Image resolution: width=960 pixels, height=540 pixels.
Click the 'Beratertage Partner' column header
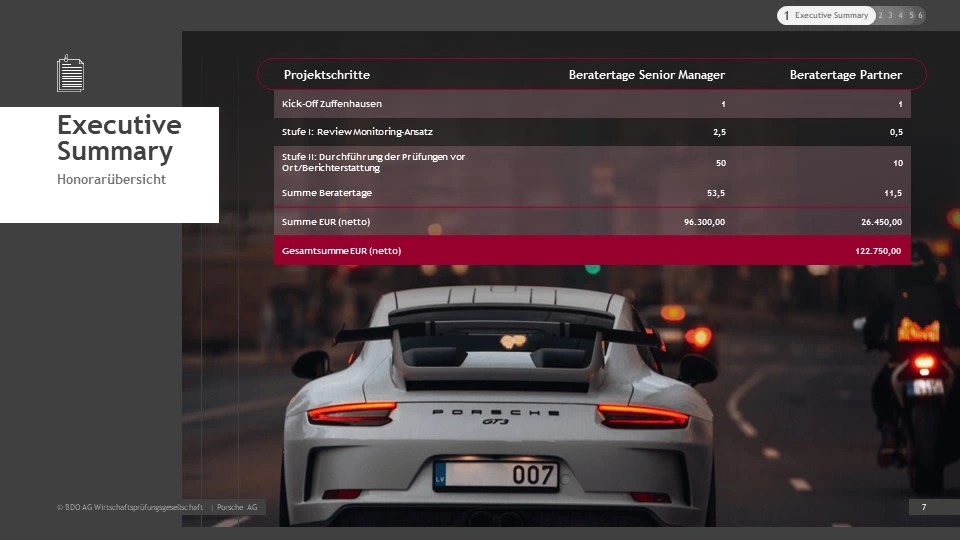click(x=846, y=75)
